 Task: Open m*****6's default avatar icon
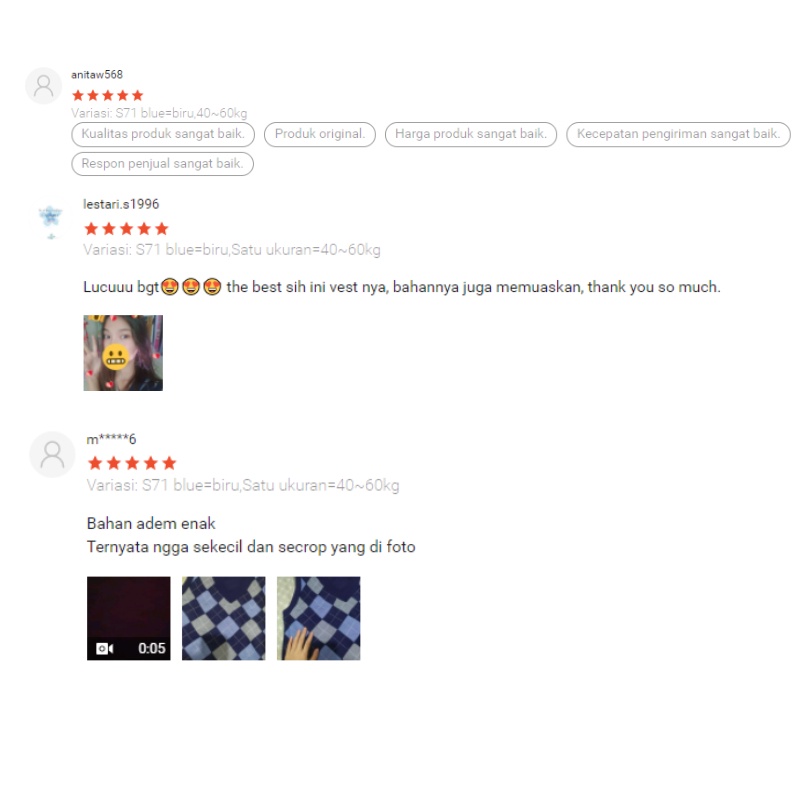tap(53, 455)
